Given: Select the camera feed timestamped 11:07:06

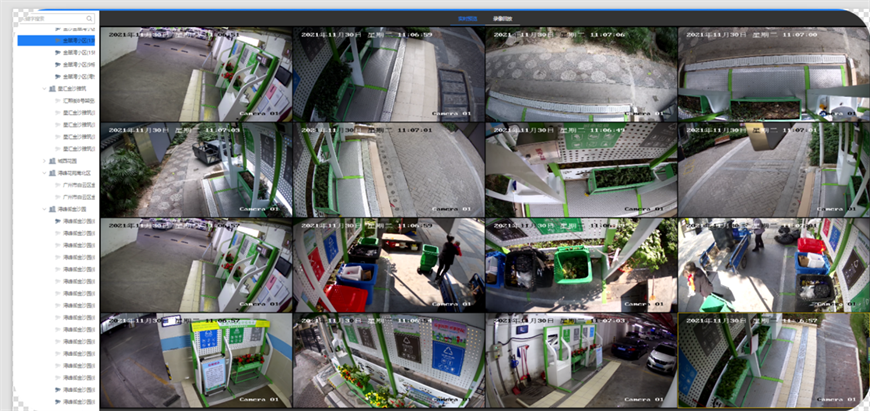Looking at the screenshot, I should pos(580,75).
